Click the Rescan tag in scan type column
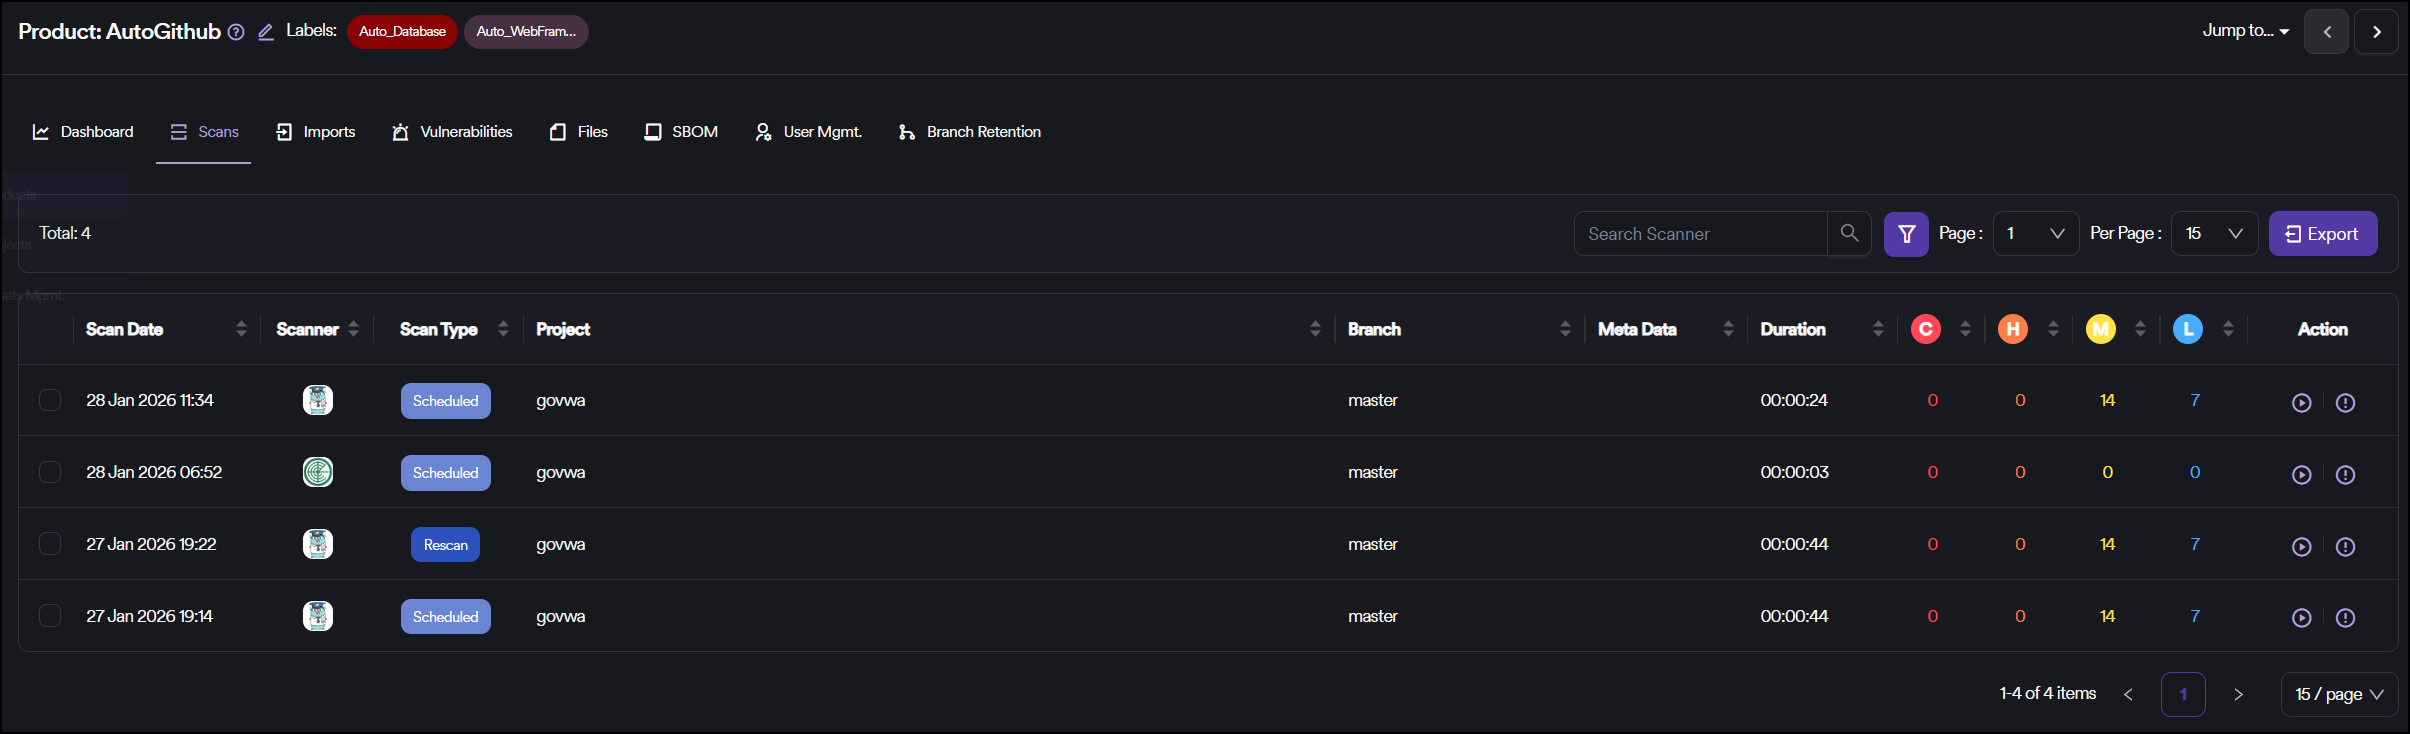The height and width of the screenshot is (734, 2410). 445,545
